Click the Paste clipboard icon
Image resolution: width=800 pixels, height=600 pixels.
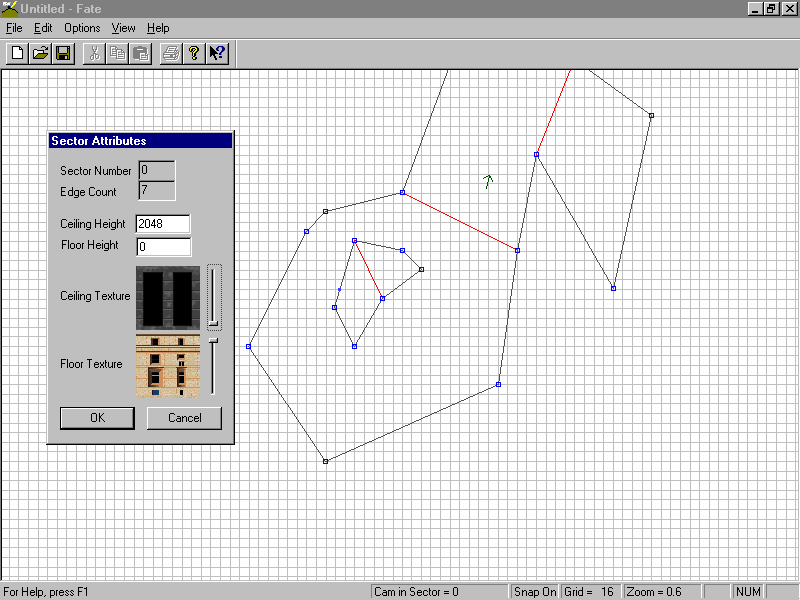[140, 53]
